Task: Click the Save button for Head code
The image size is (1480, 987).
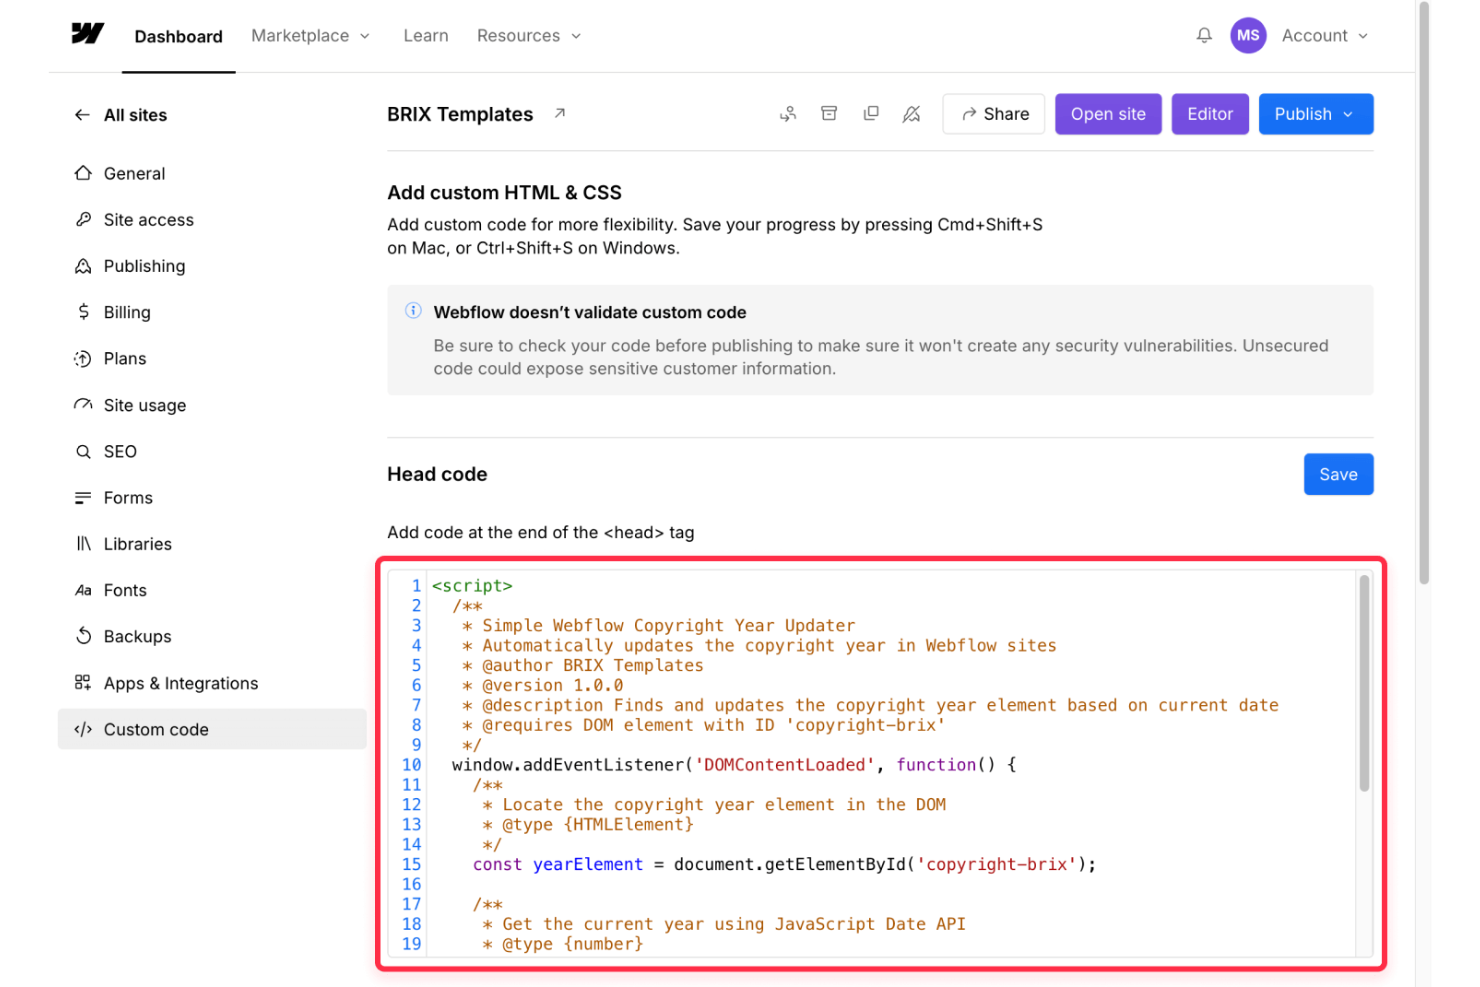Action: click(x=1338, y=474)
